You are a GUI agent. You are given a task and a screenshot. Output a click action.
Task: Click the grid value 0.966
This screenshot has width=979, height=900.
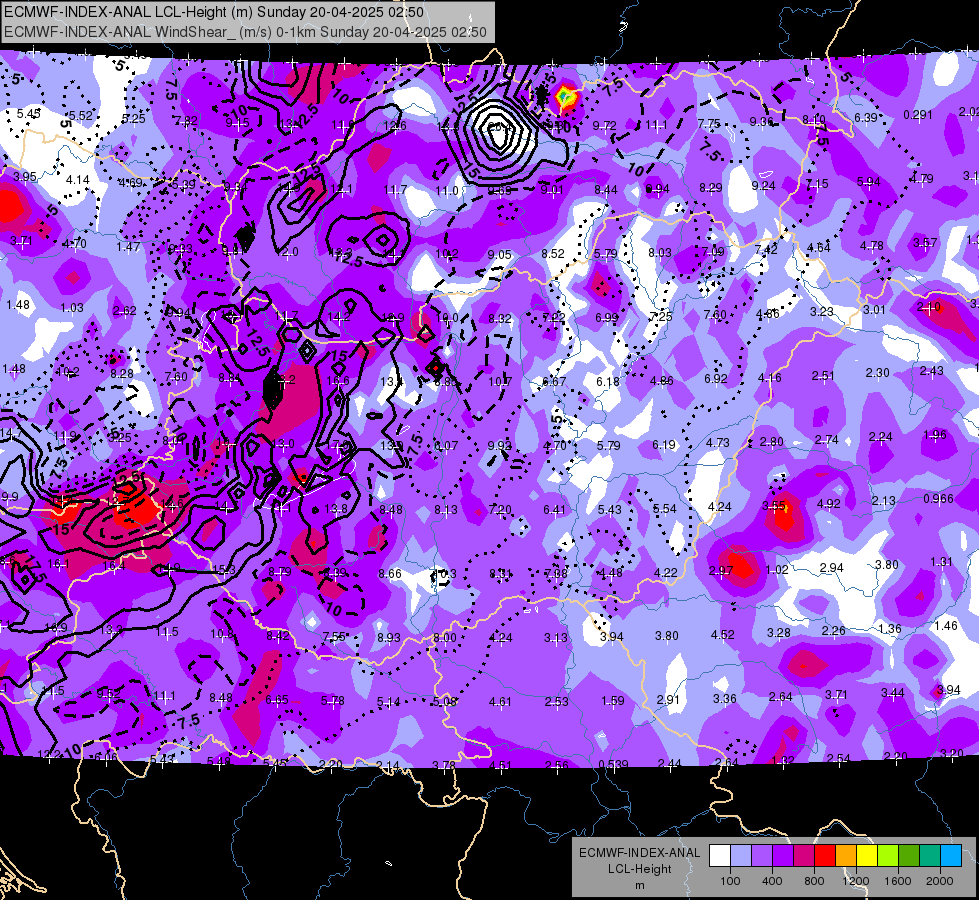click(938, 498)
